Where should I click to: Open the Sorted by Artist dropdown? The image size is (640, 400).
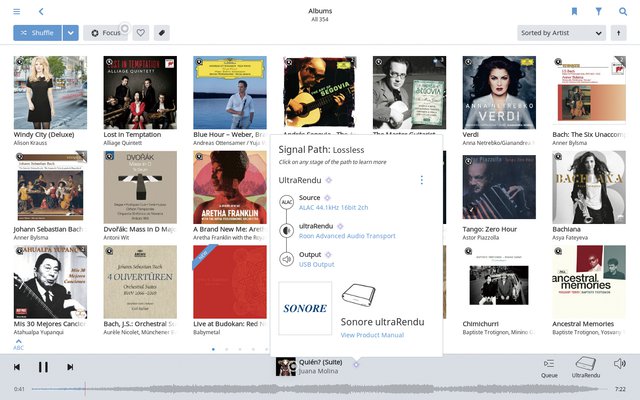[561, 33]
